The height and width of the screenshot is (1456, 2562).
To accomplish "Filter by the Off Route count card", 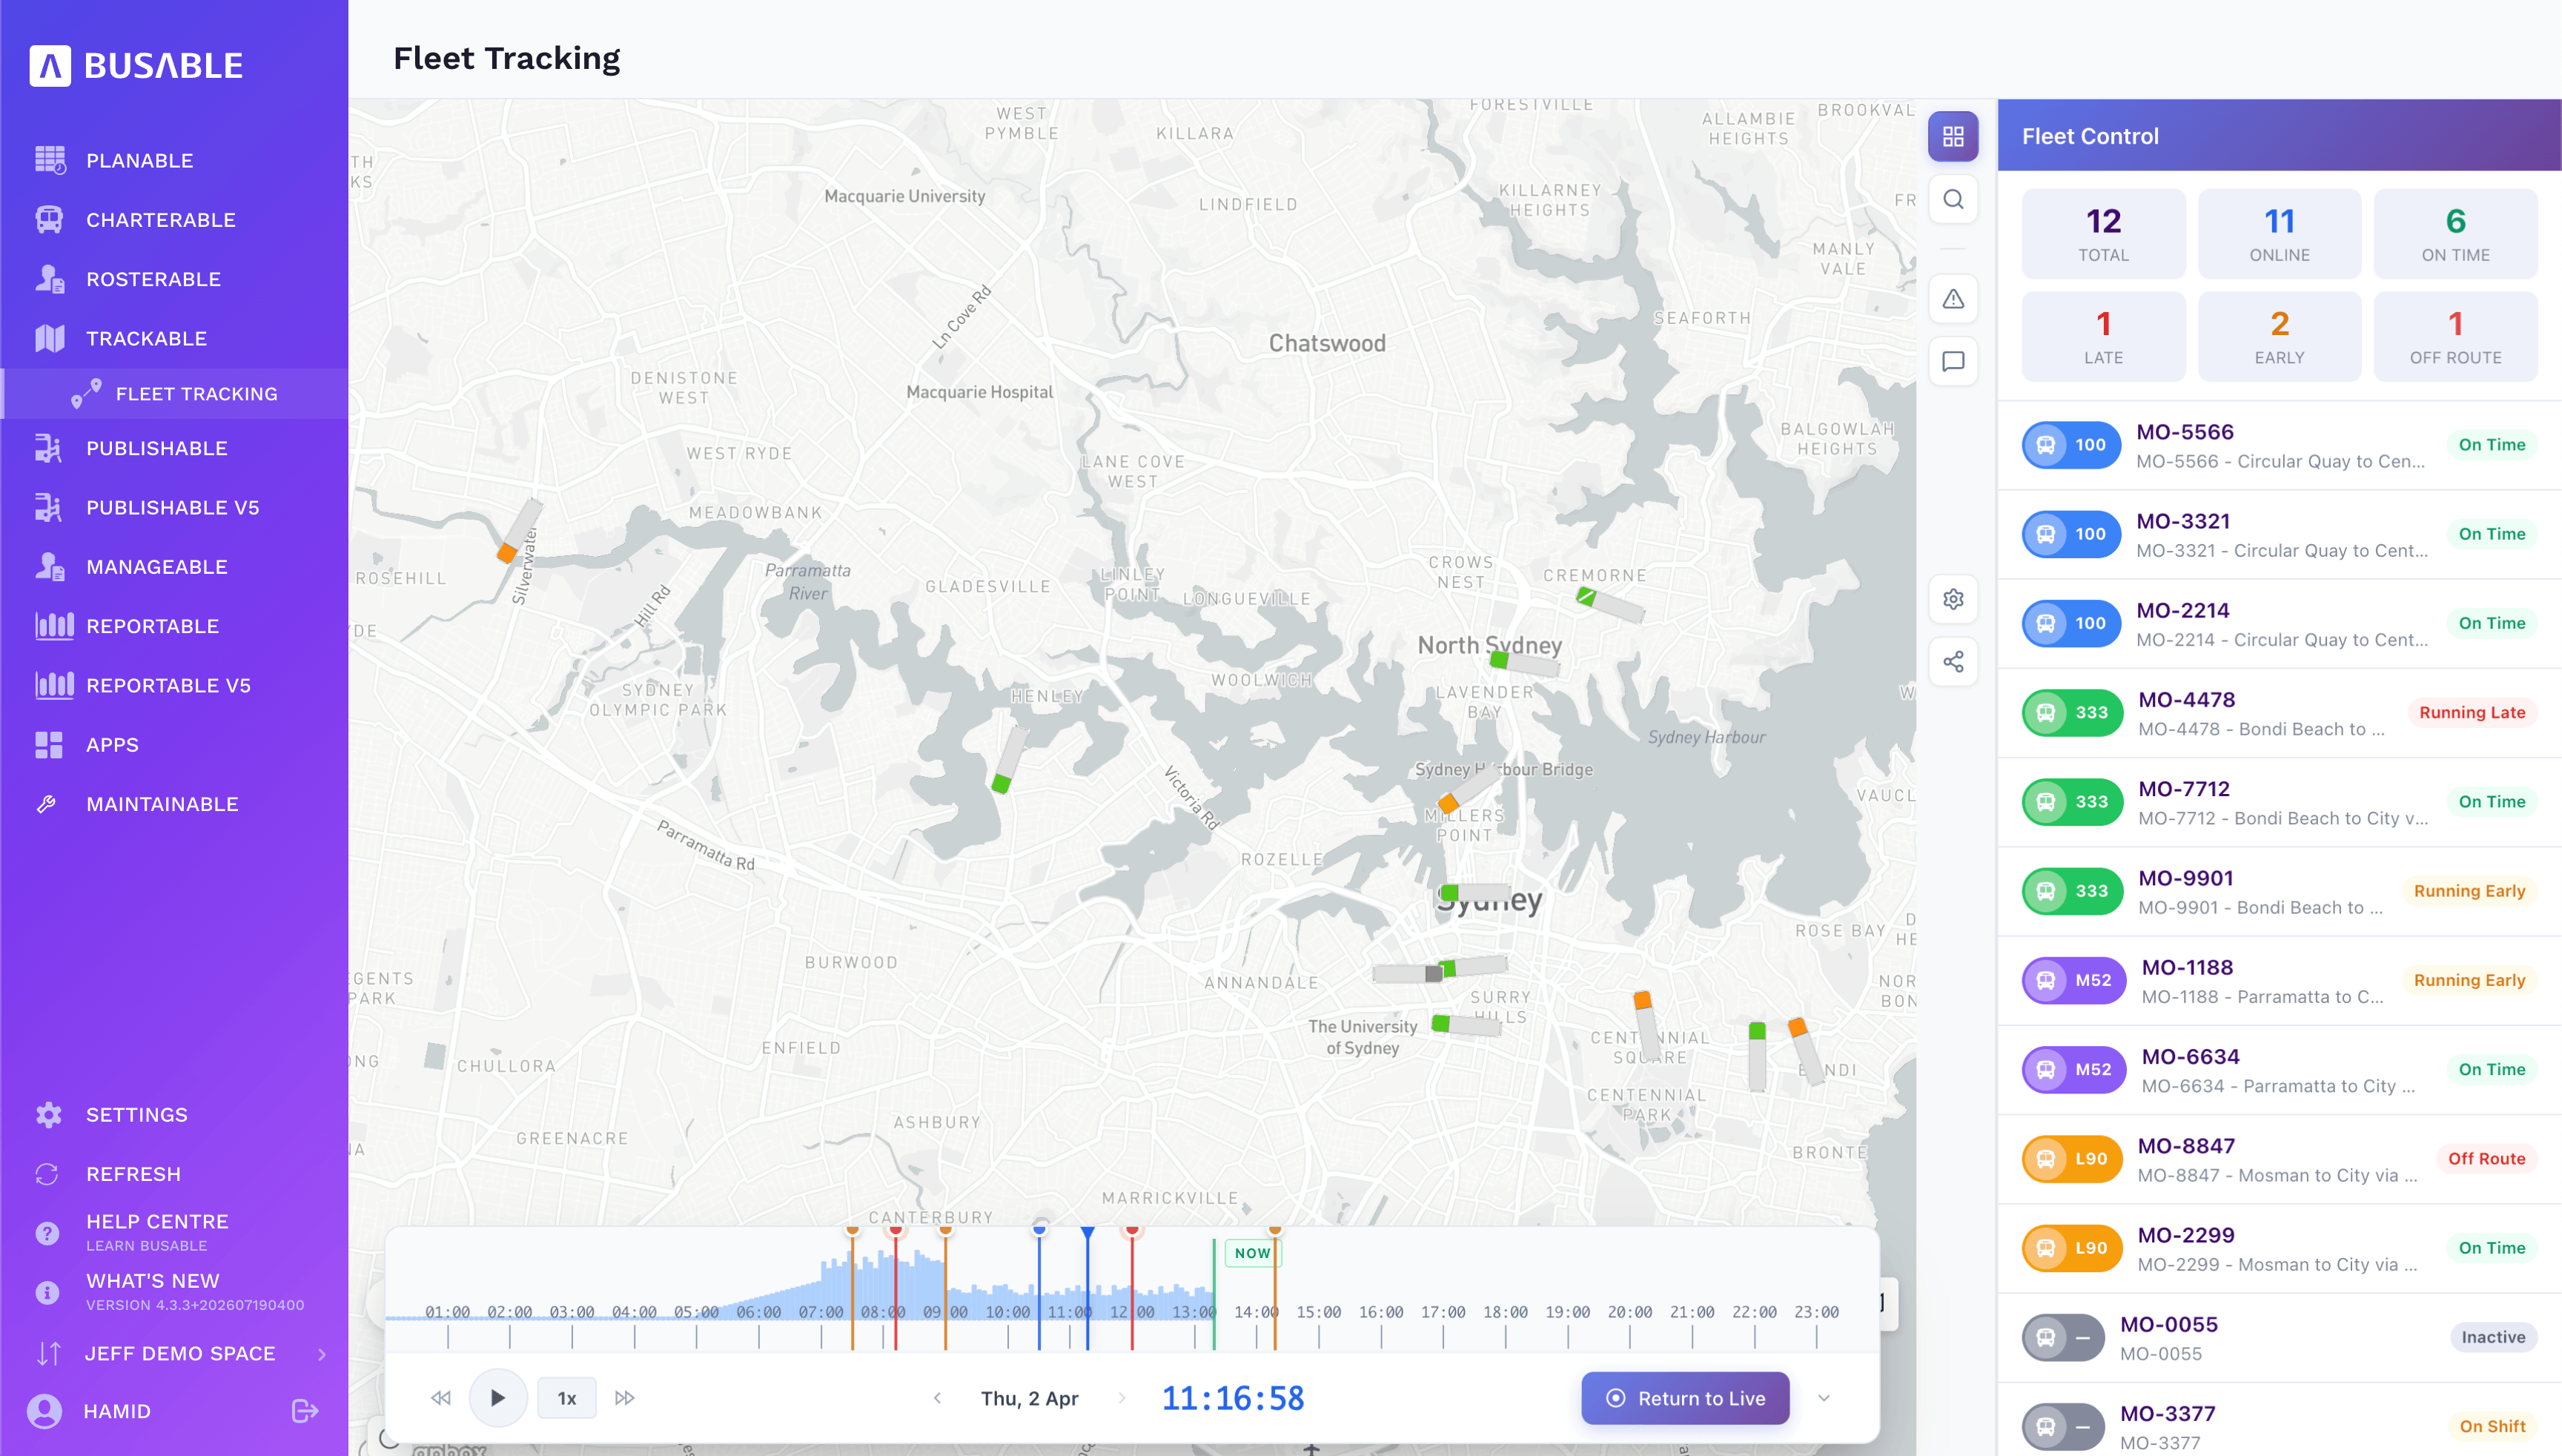I will point(2455,336).
